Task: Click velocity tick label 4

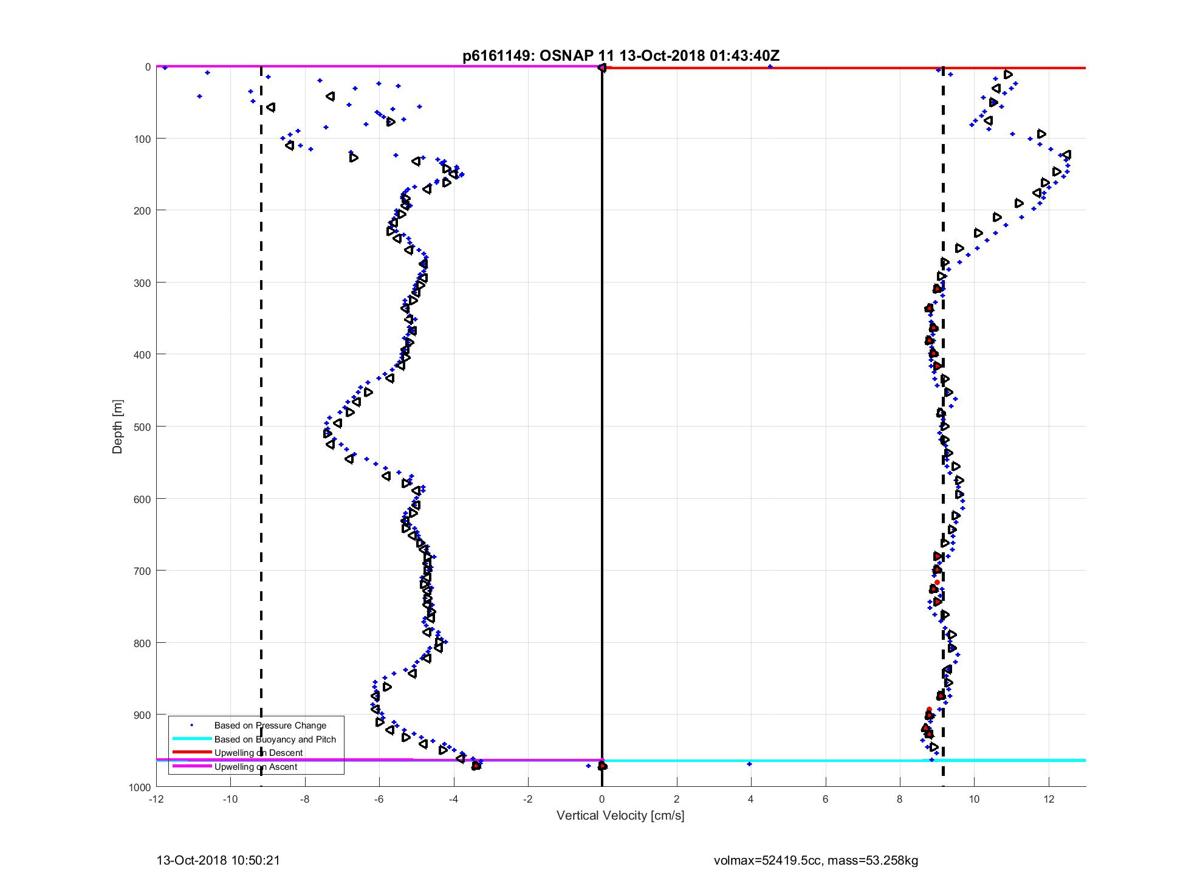Action: tap(751, 798)
